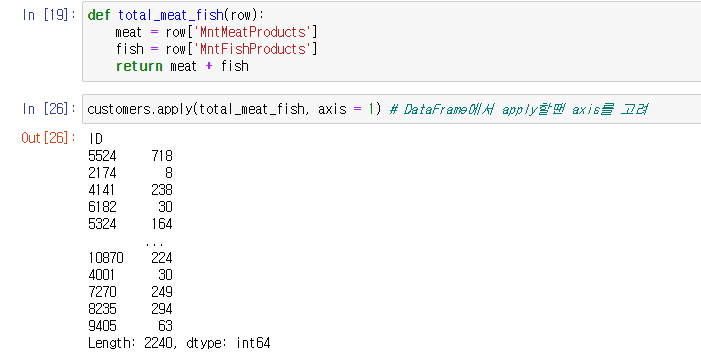Click the def total_meat_fish(row) line

(176, 15)
